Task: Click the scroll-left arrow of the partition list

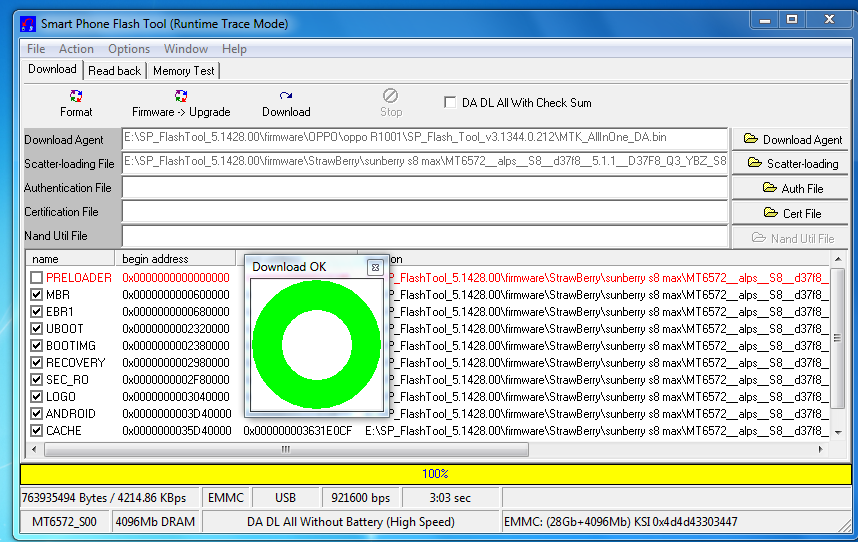Action: pos(34,450)
